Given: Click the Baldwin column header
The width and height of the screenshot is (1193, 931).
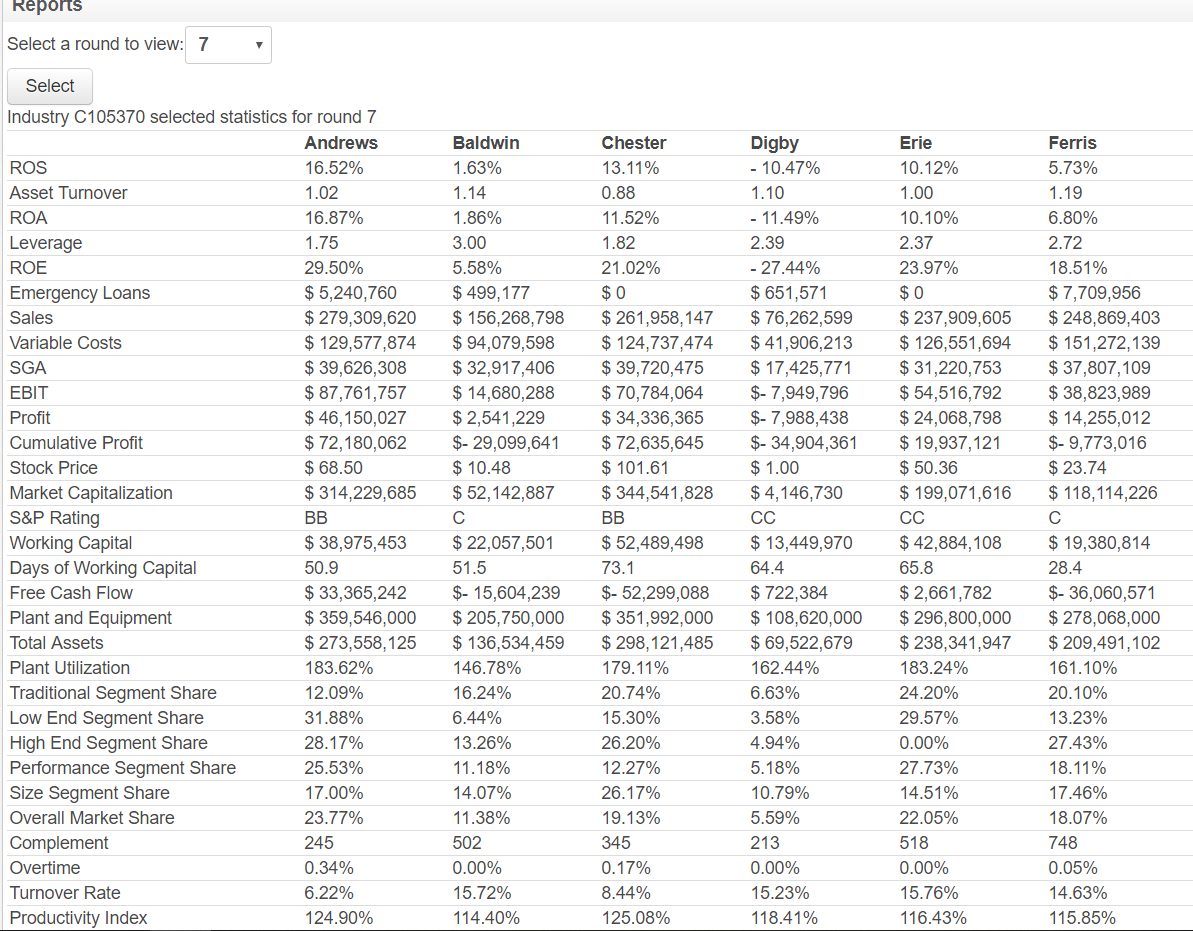Looking at the screenshot, I should coord(485,143).
